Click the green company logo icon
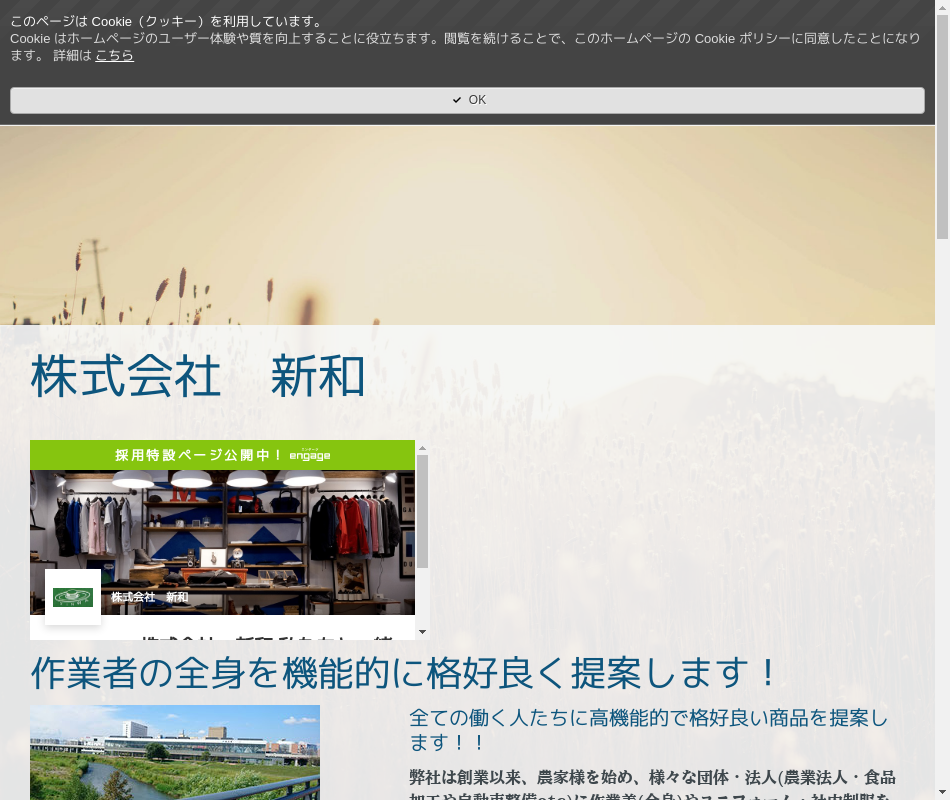 [x=73, y=597]
